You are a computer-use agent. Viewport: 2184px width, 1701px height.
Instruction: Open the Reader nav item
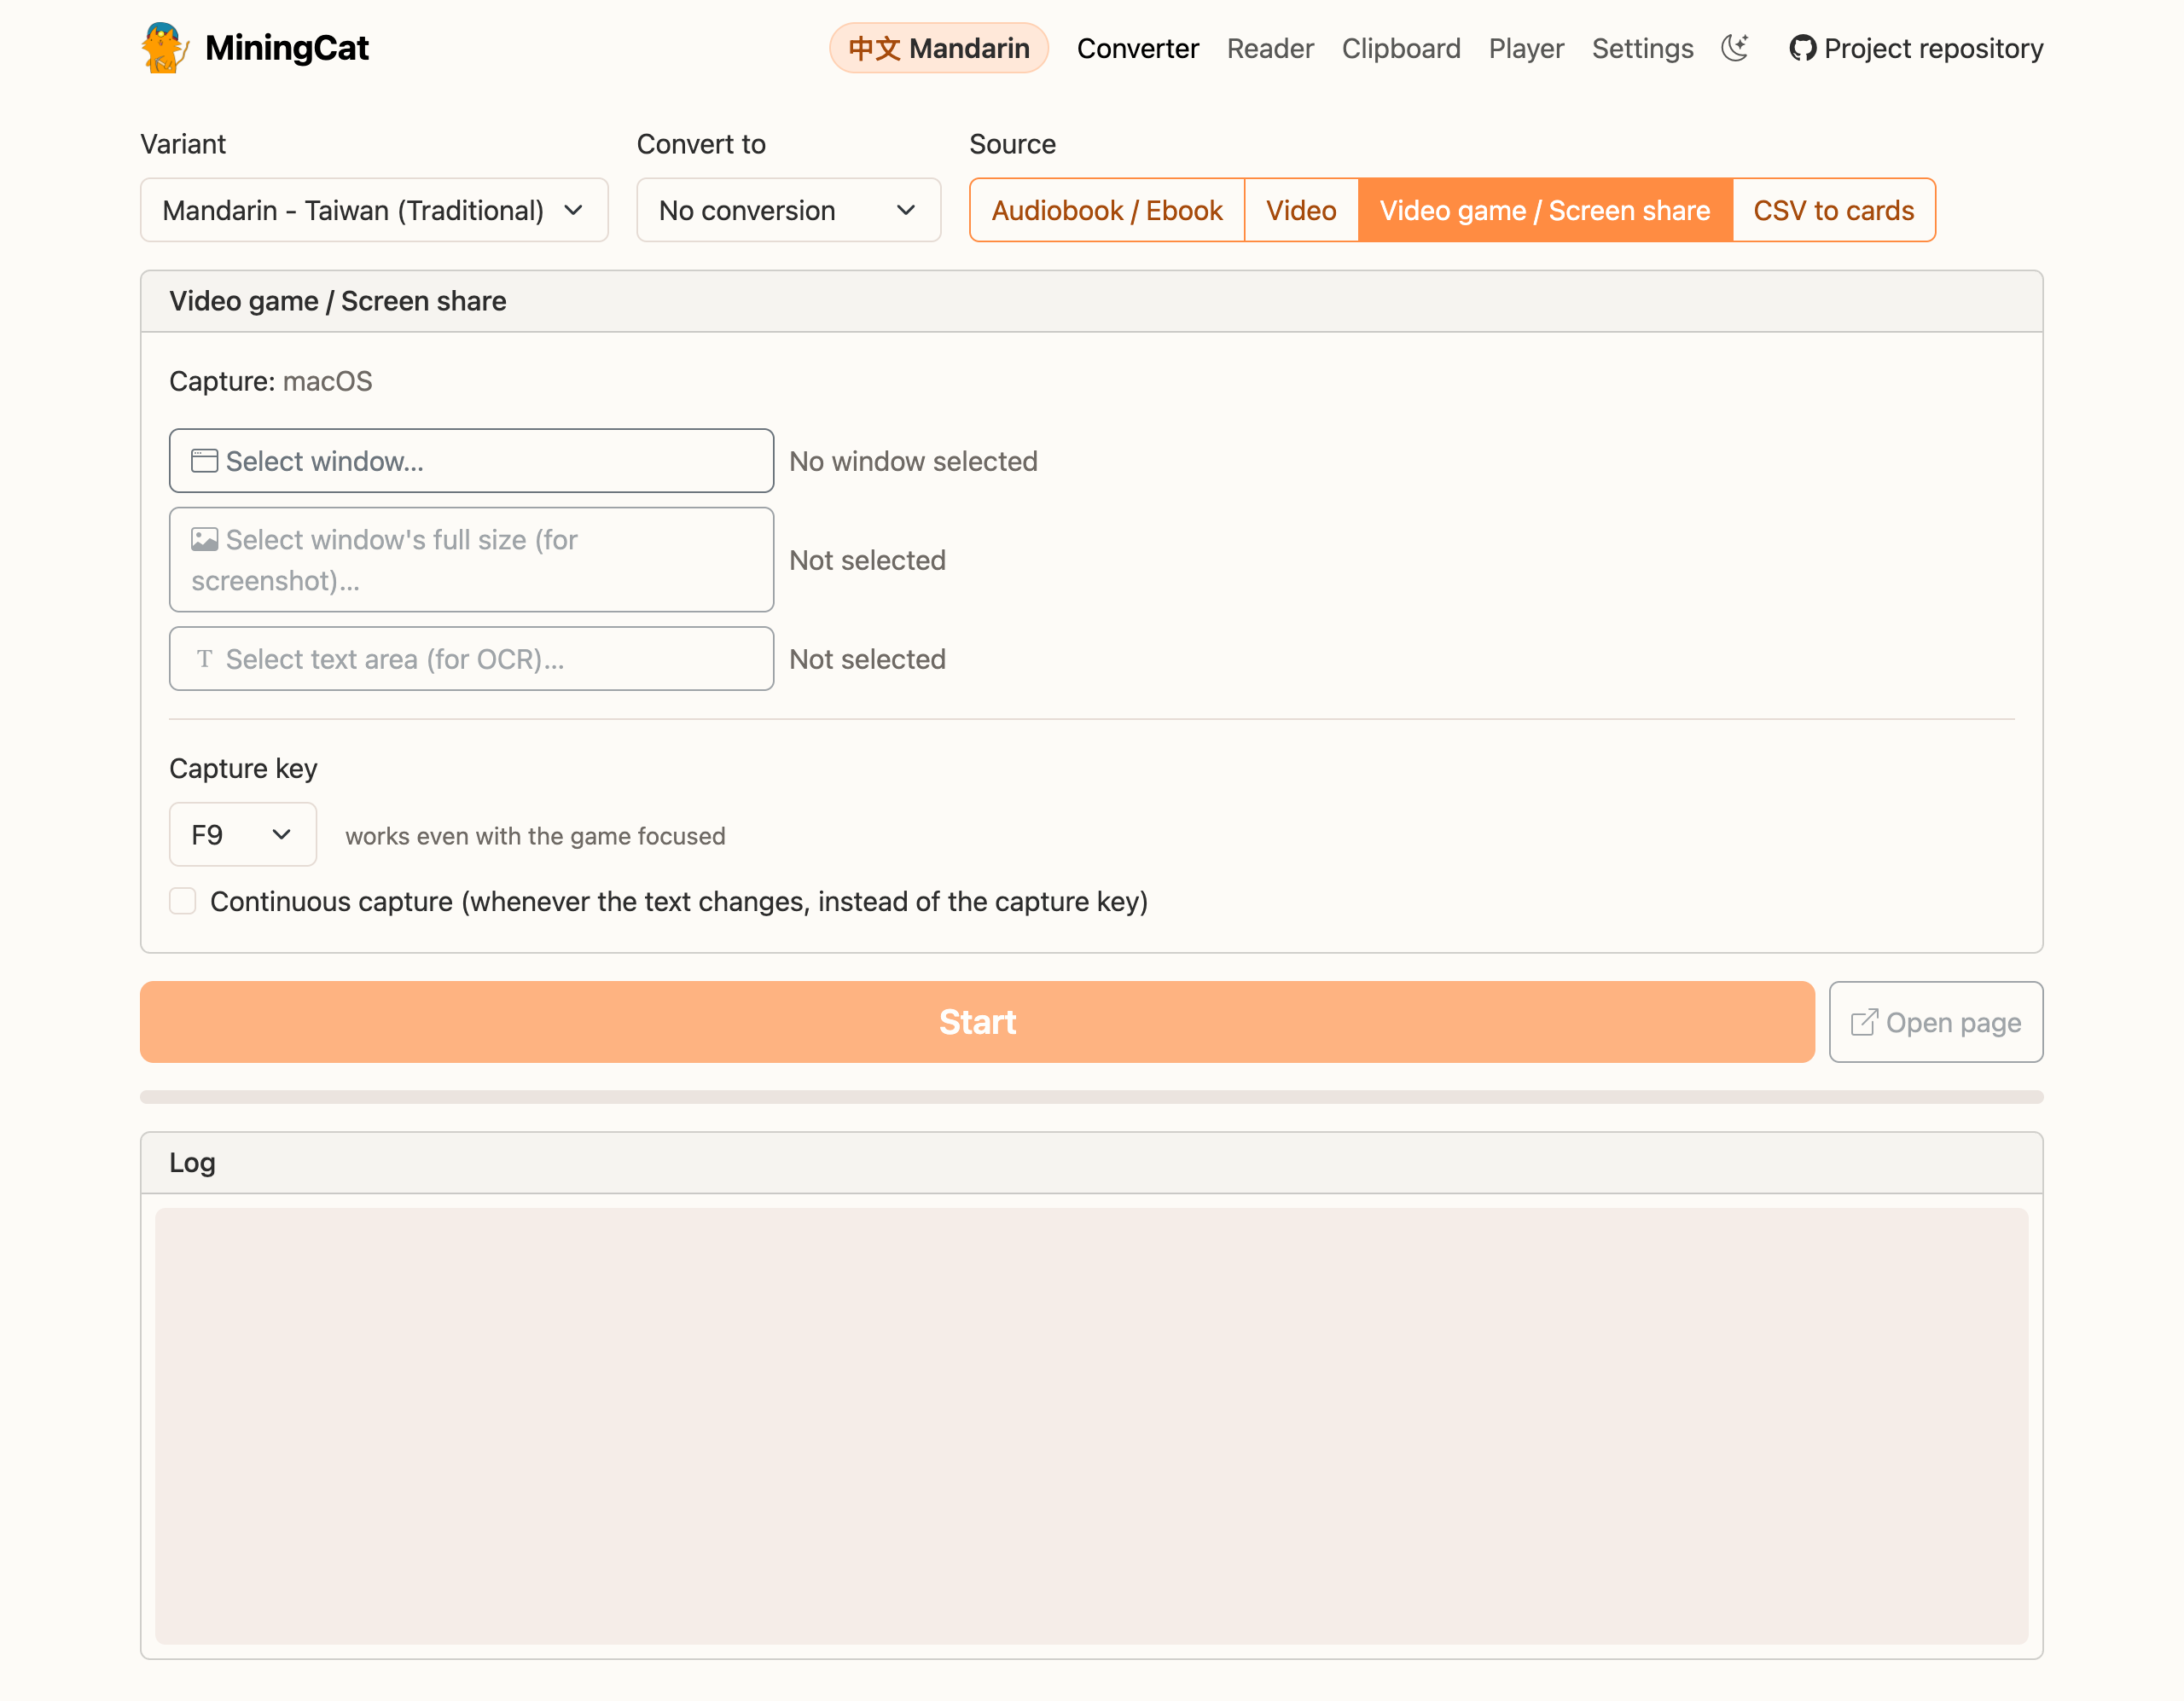(x=1270, y=48)
